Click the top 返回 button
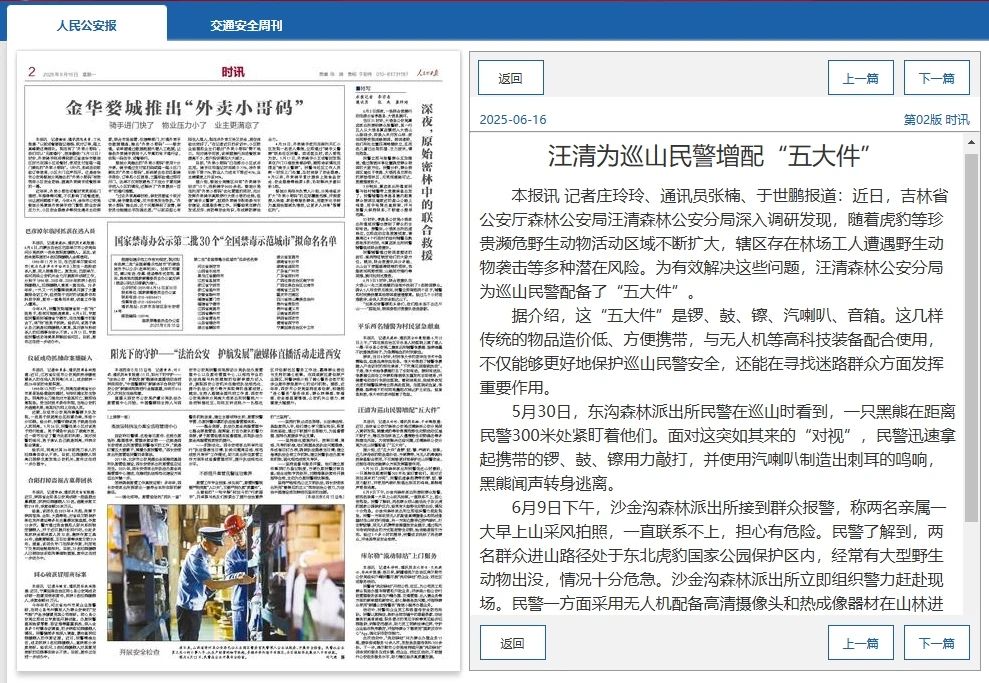Image resolution: width=989 pixels, height=683 pixels. [x=510, y=78]
